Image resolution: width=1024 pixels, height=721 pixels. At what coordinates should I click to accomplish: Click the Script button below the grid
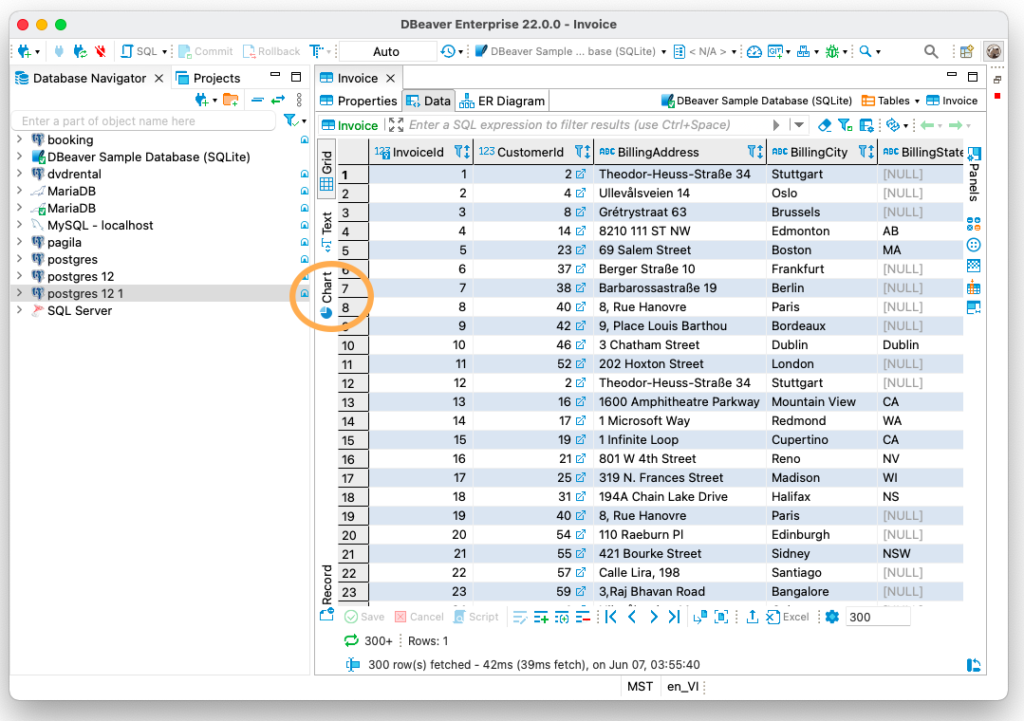coord(477,616)
